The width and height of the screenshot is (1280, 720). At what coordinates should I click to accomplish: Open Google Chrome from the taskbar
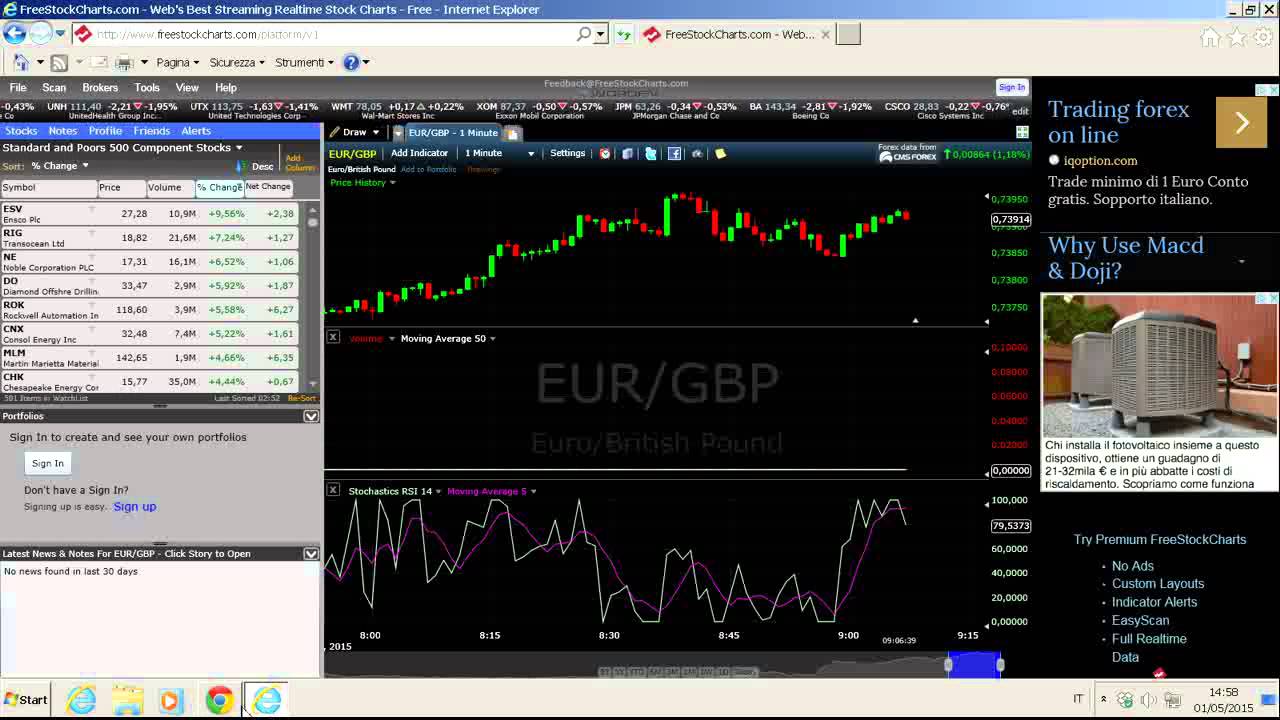(219, 700)
